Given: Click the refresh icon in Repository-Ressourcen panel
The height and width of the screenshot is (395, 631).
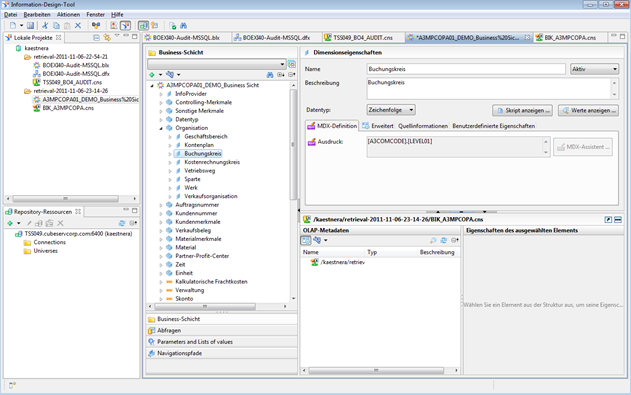Looking at the screenshot, I should [x=122, y=223].
